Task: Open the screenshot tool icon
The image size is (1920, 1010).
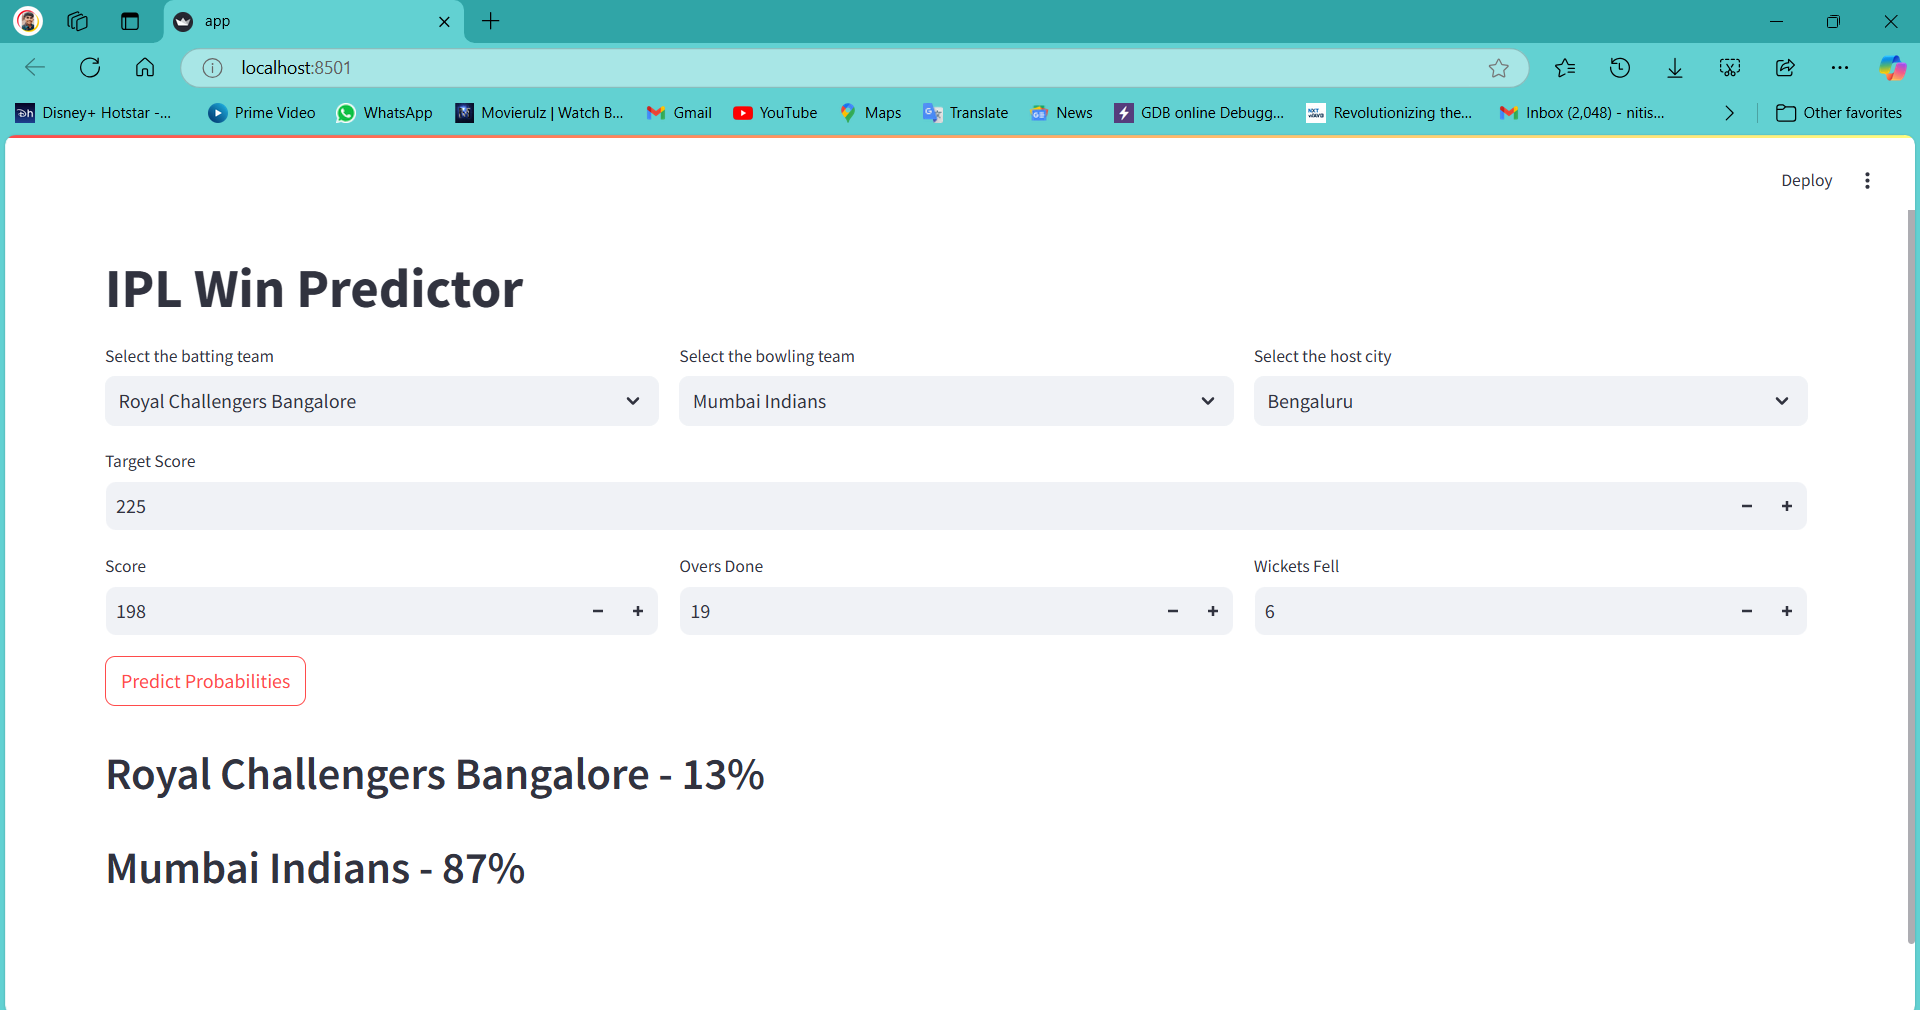Action: [x=1730, y=68]
